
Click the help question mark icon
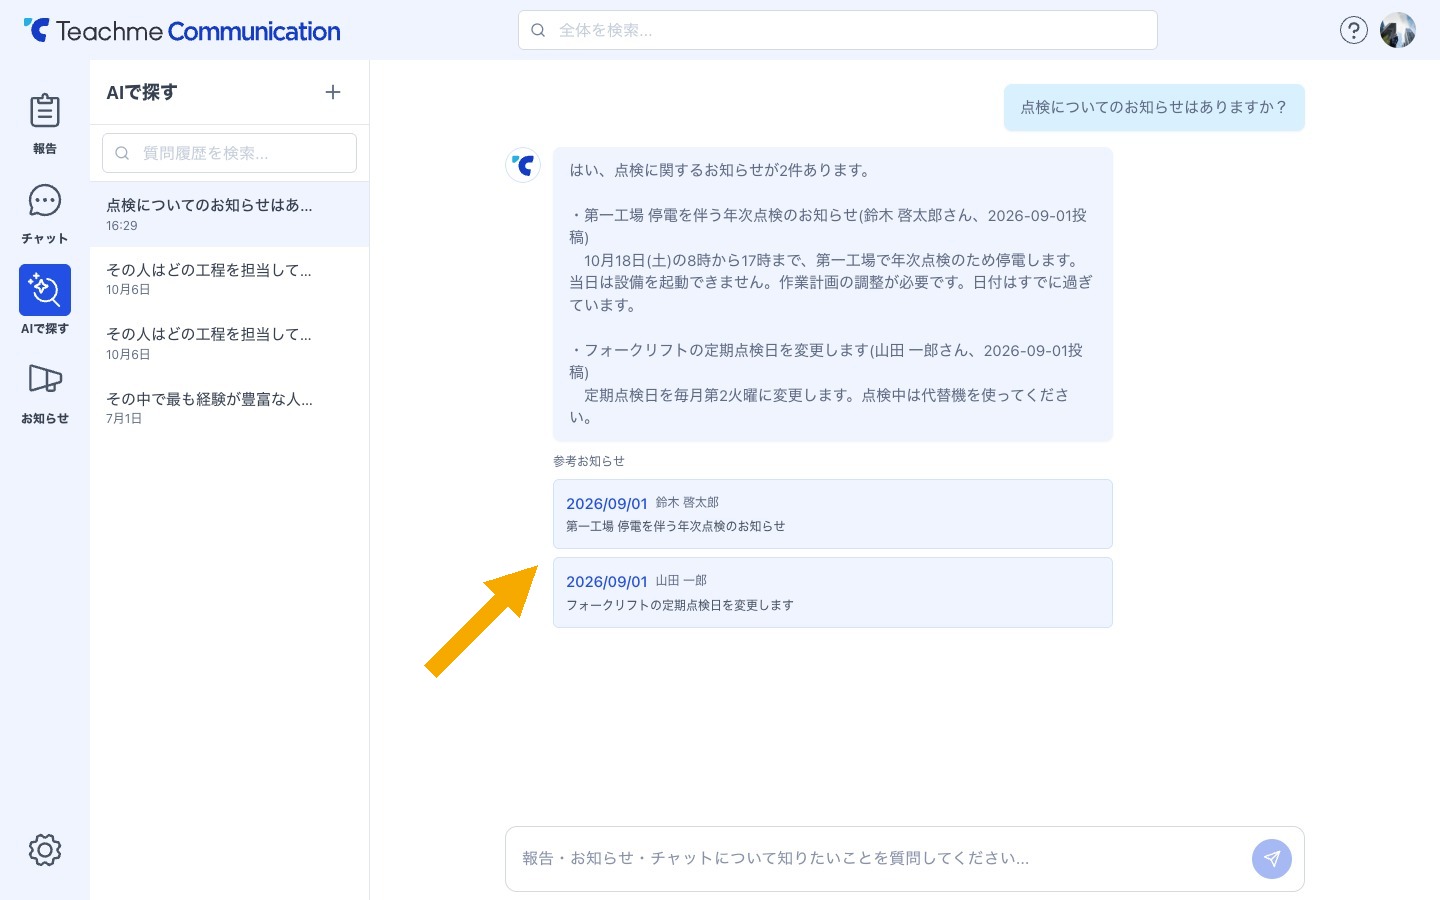(1353, 30)
